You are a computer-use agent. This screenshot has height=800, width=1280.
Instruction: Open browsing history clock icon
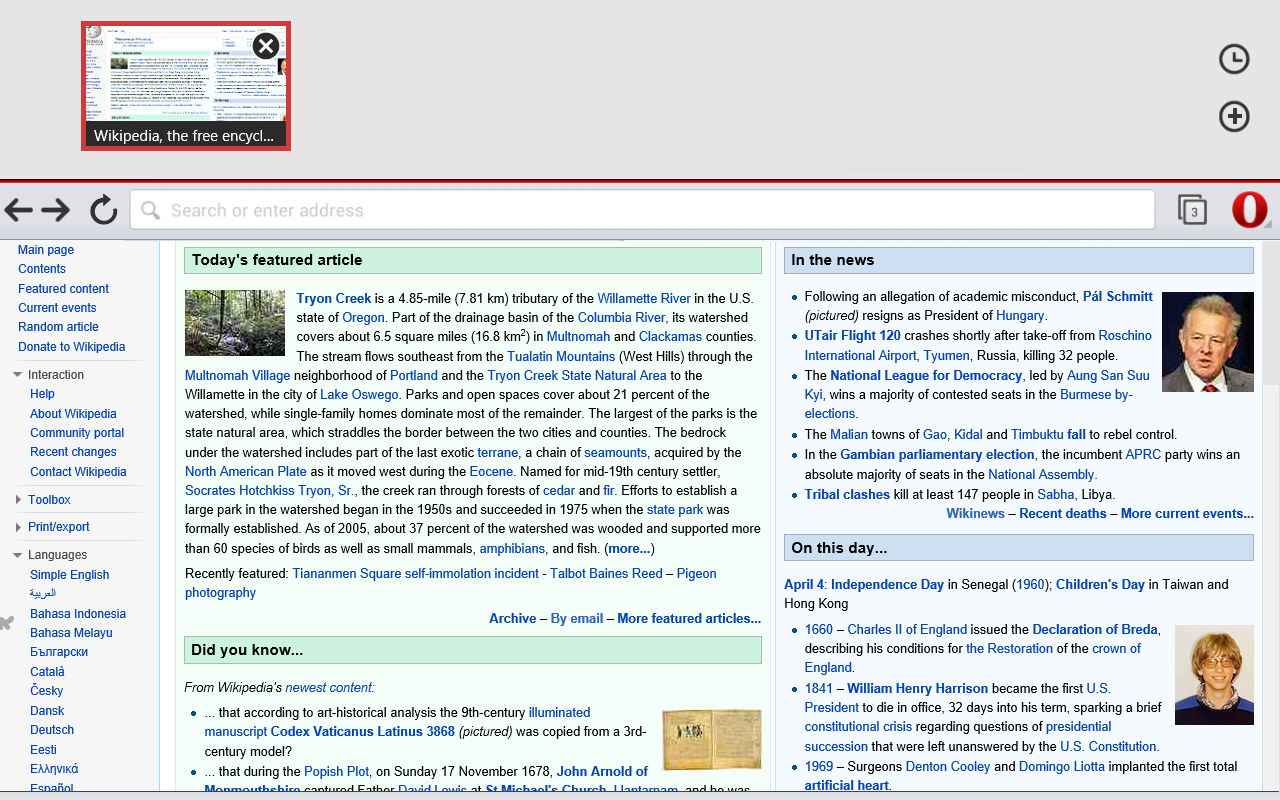(x=1234, y=59)
